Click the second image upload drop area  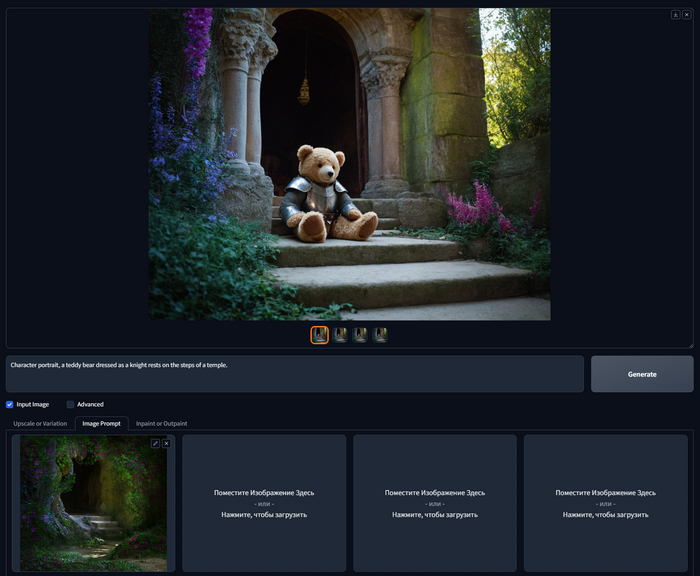tap(264, 504)
